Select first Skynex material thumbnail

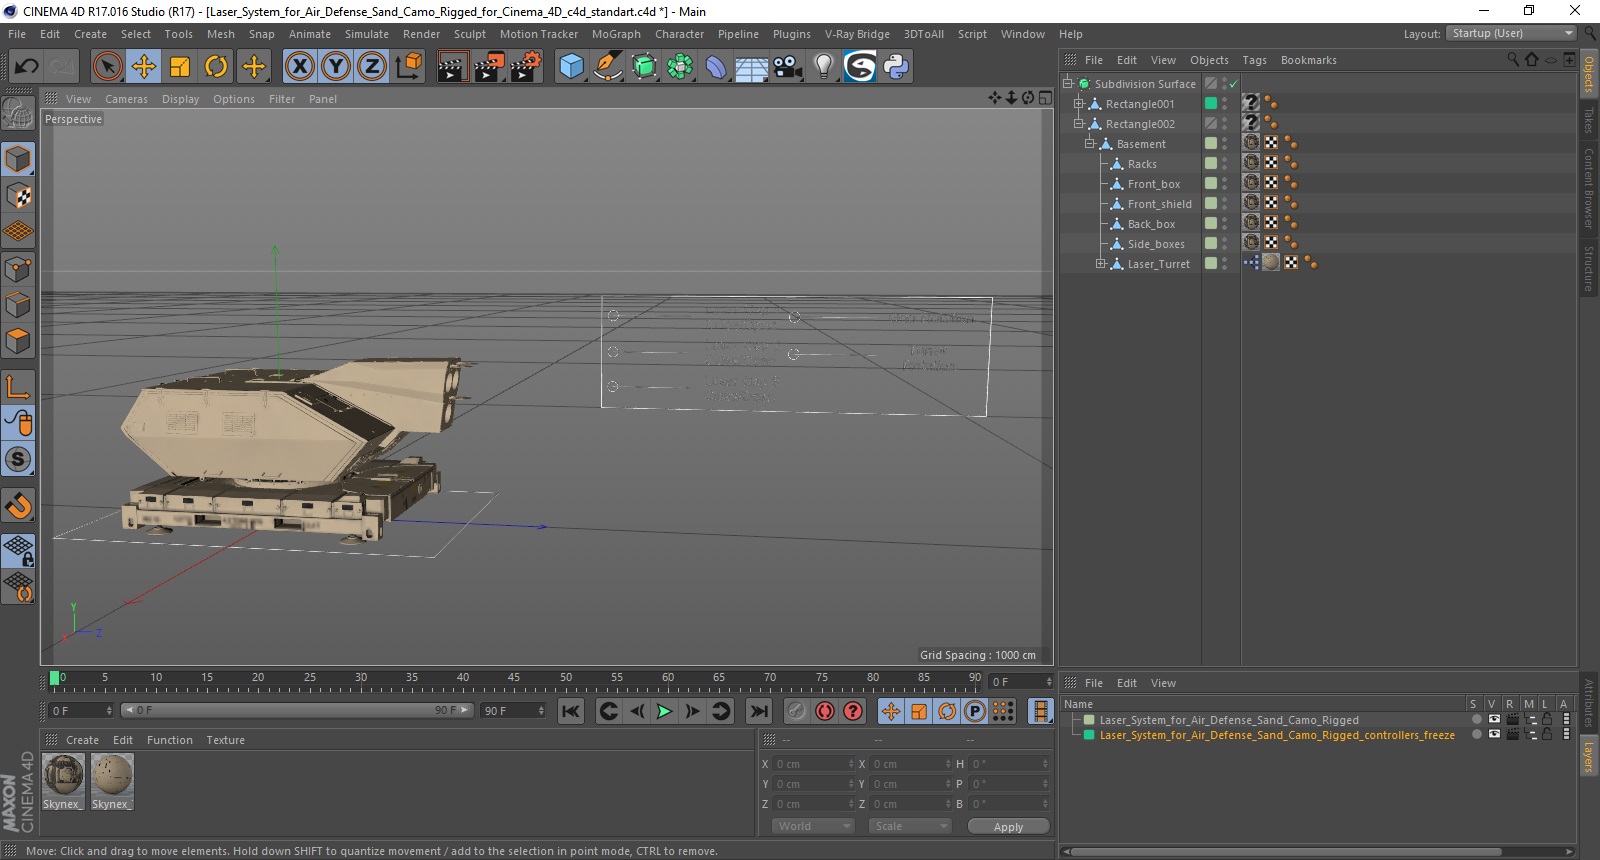(x=63, y=776)
